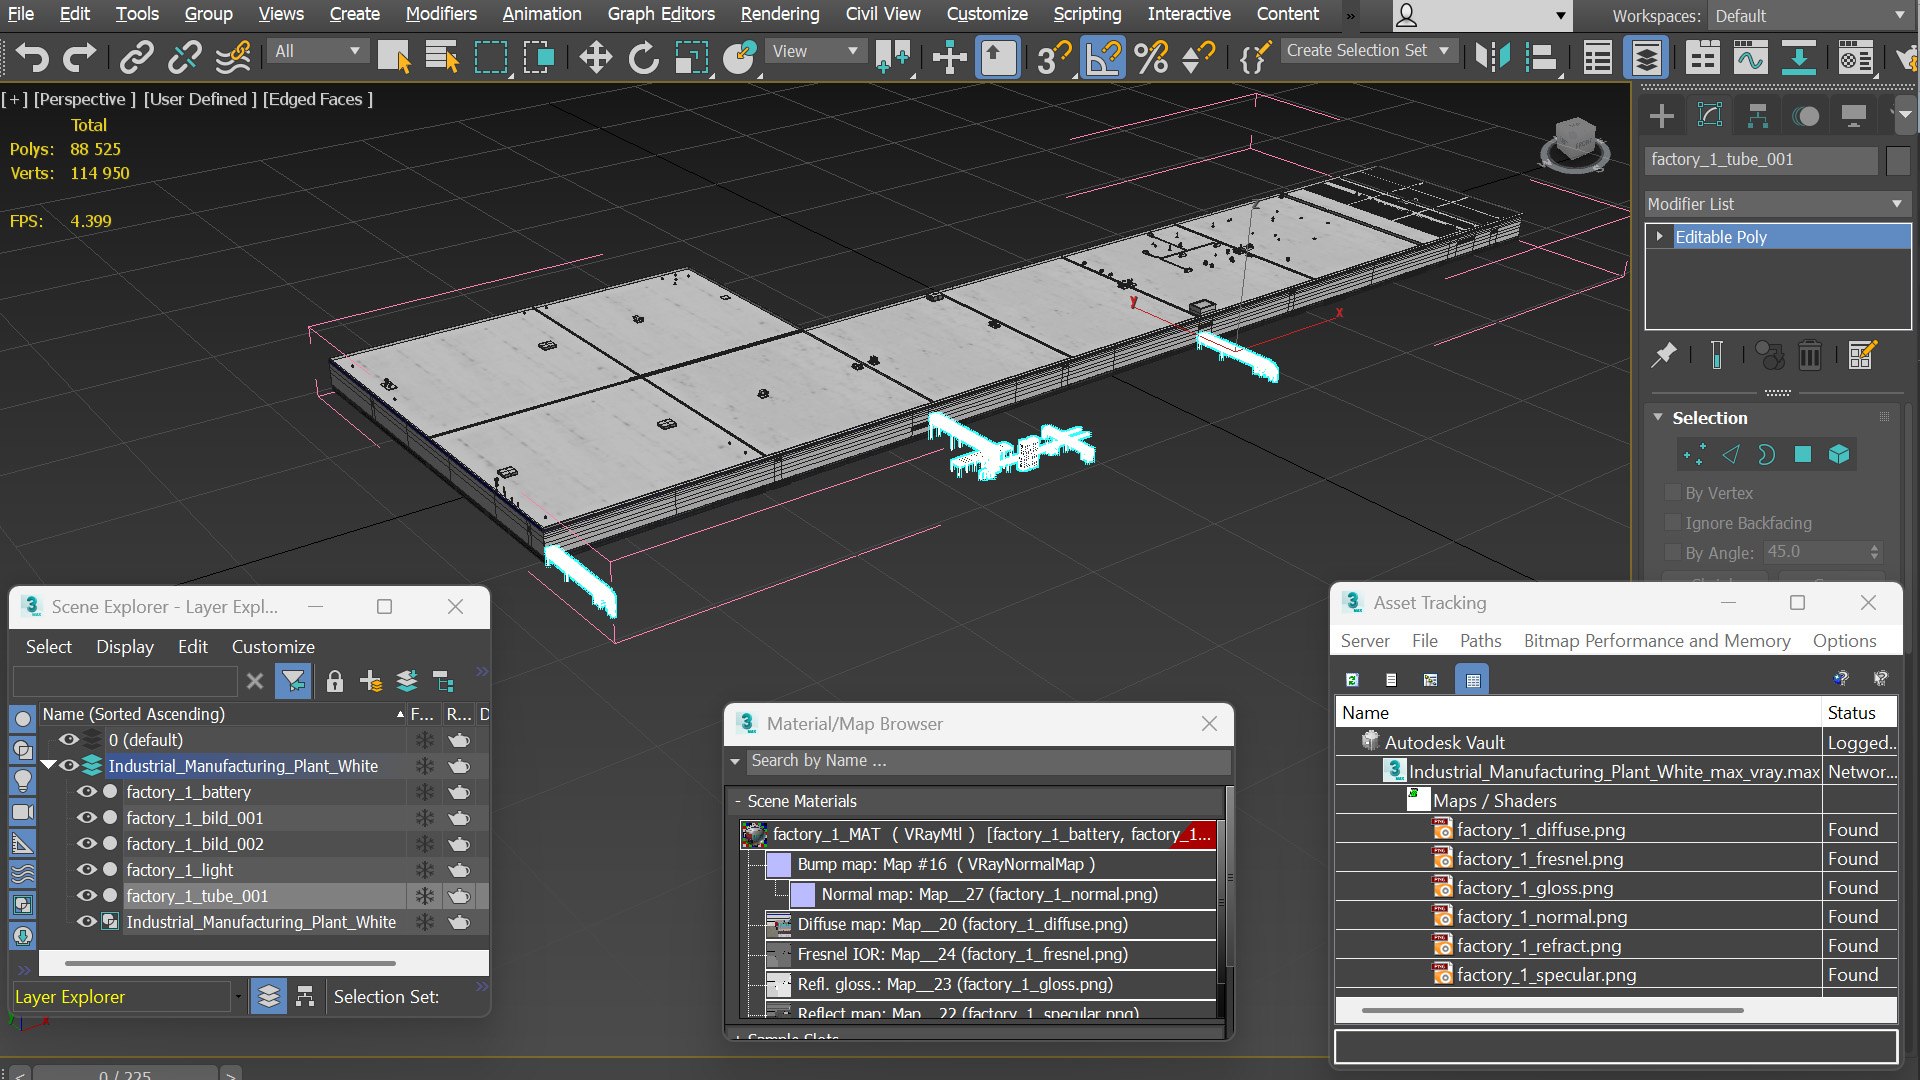Expand the Editable Poly modifier arrow
This screenshot has height=1080, width=1920.
(1660, 237)
